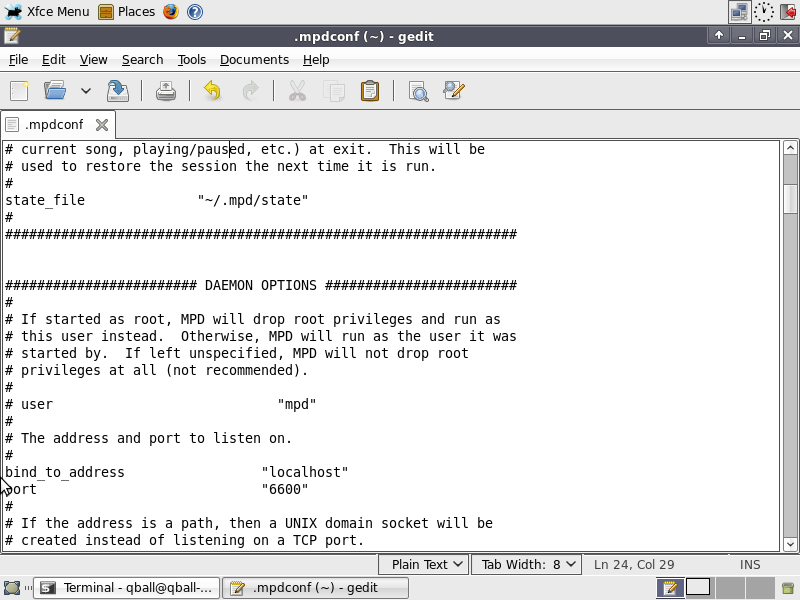Switch to the fourth workspace in pager
The image size is (800, 600).
760,588
